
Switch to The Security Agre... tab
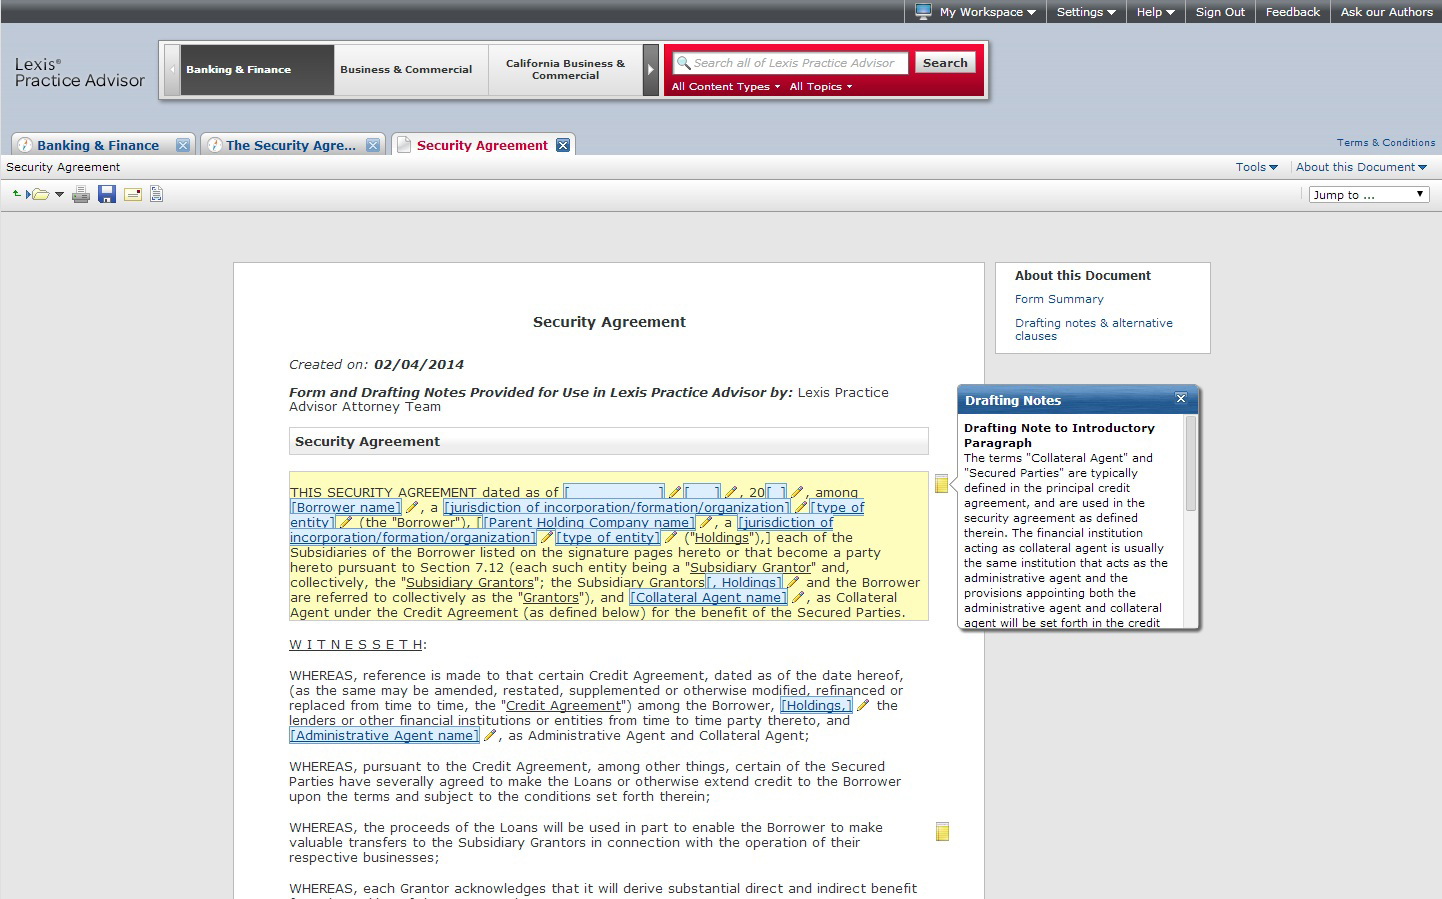click(x=290, y=145)
